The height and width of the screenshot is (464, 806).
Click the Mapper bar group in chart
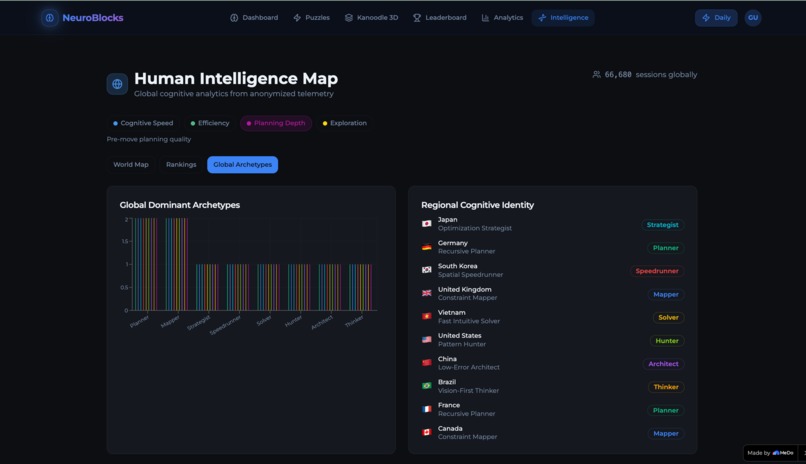(176, 264)
